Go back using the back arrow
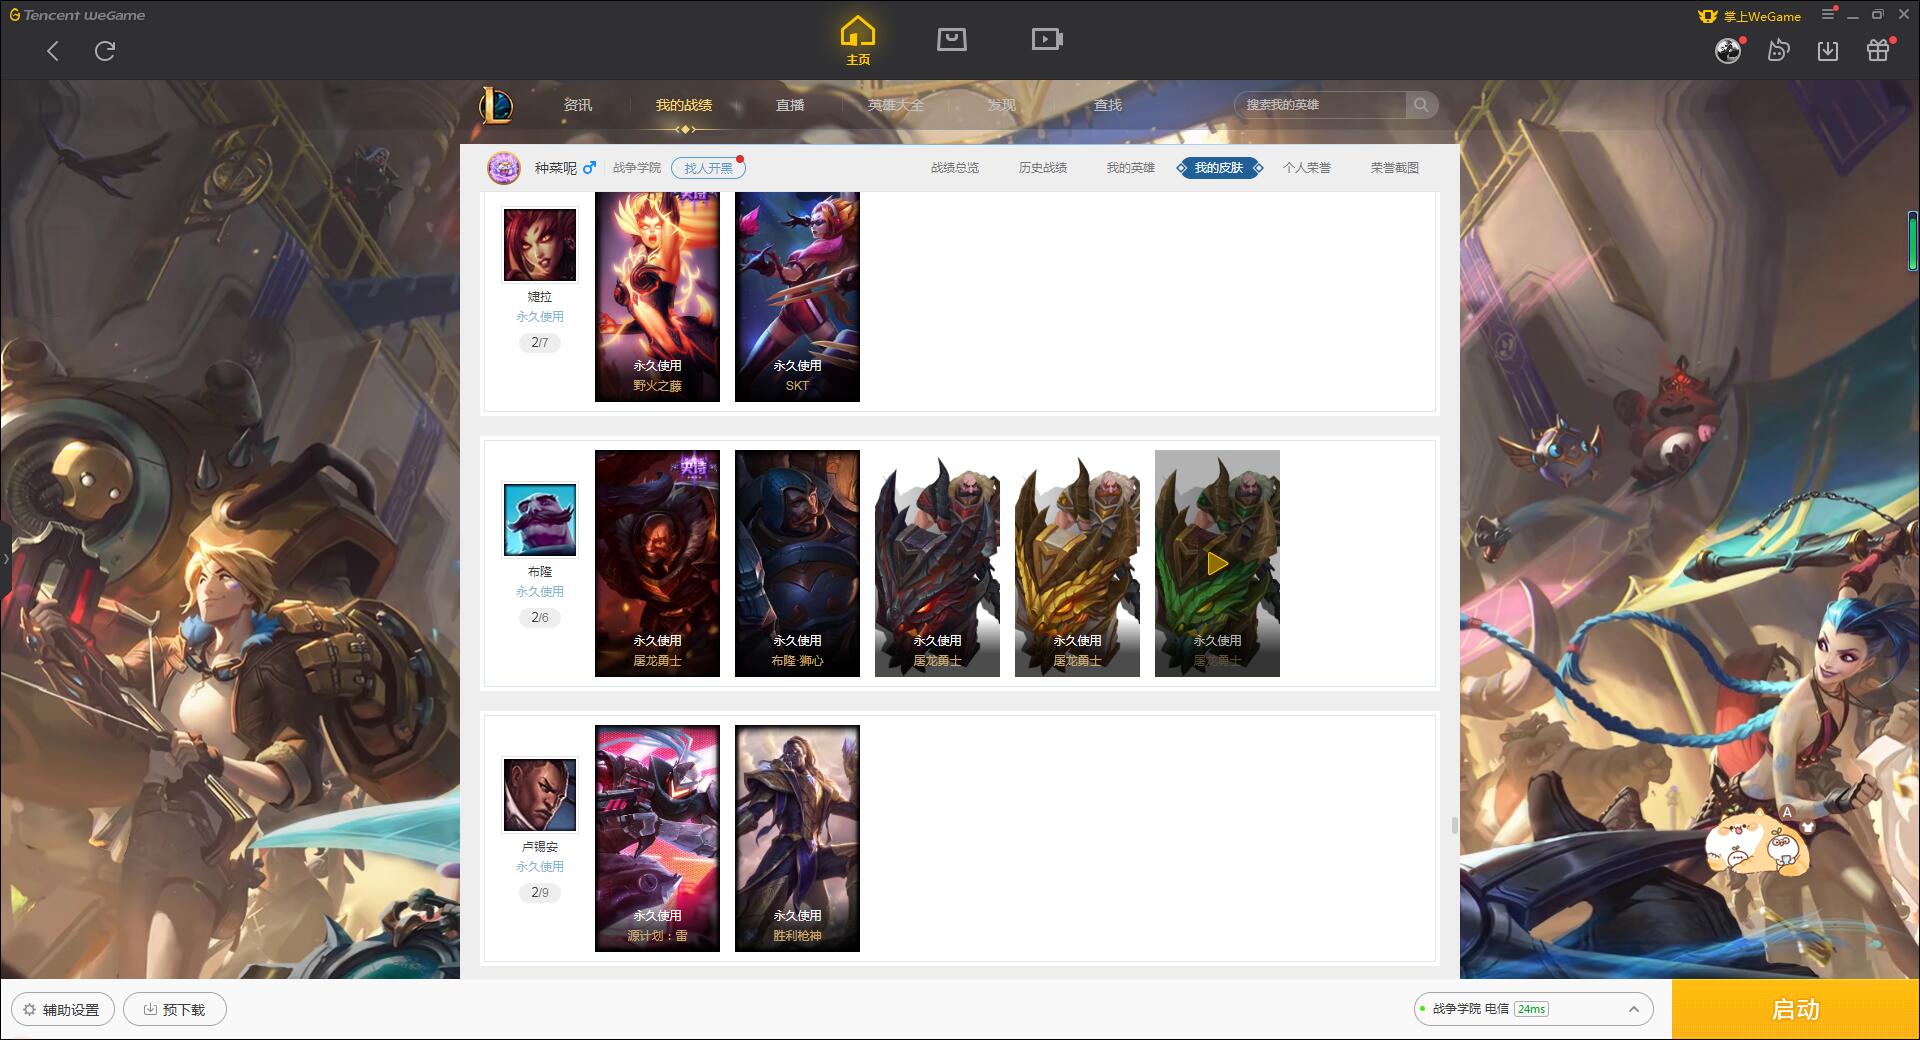Image resolution: width=1920 pixels, height=1040 pixels. tap(53, 51)
